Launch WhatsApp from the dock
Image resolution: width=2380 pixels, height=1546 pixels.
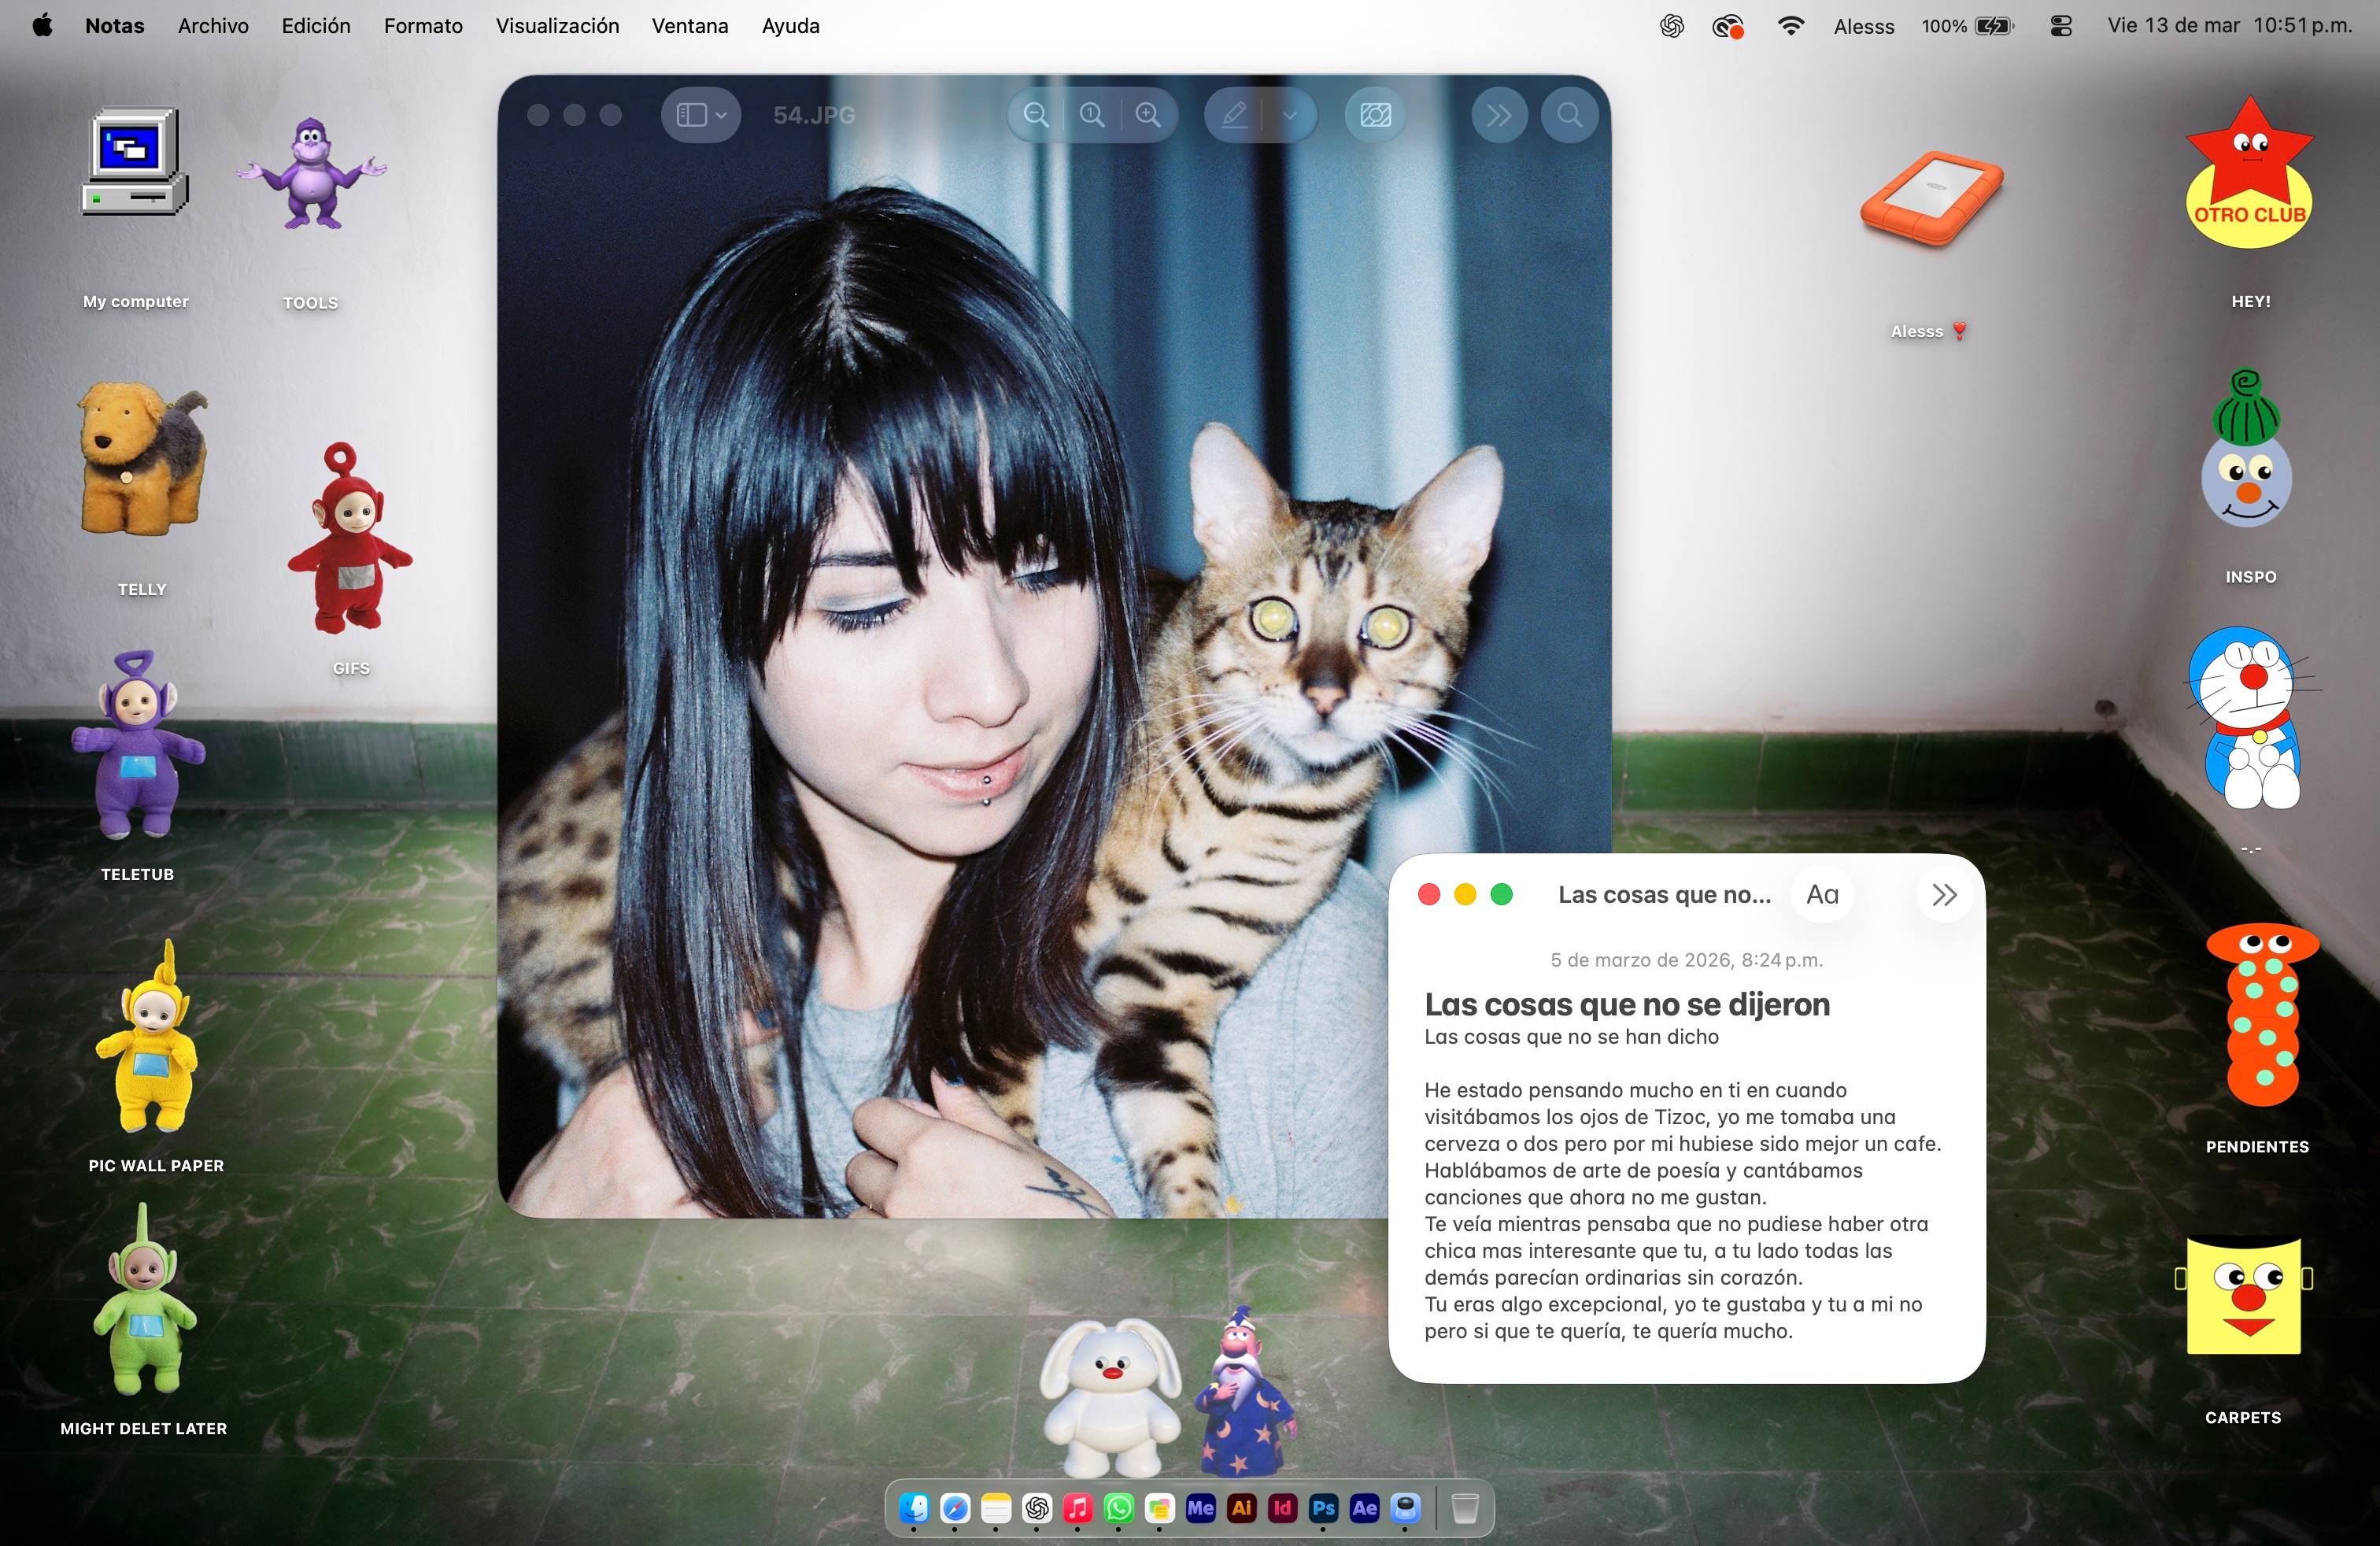tap(1119, 1508)
